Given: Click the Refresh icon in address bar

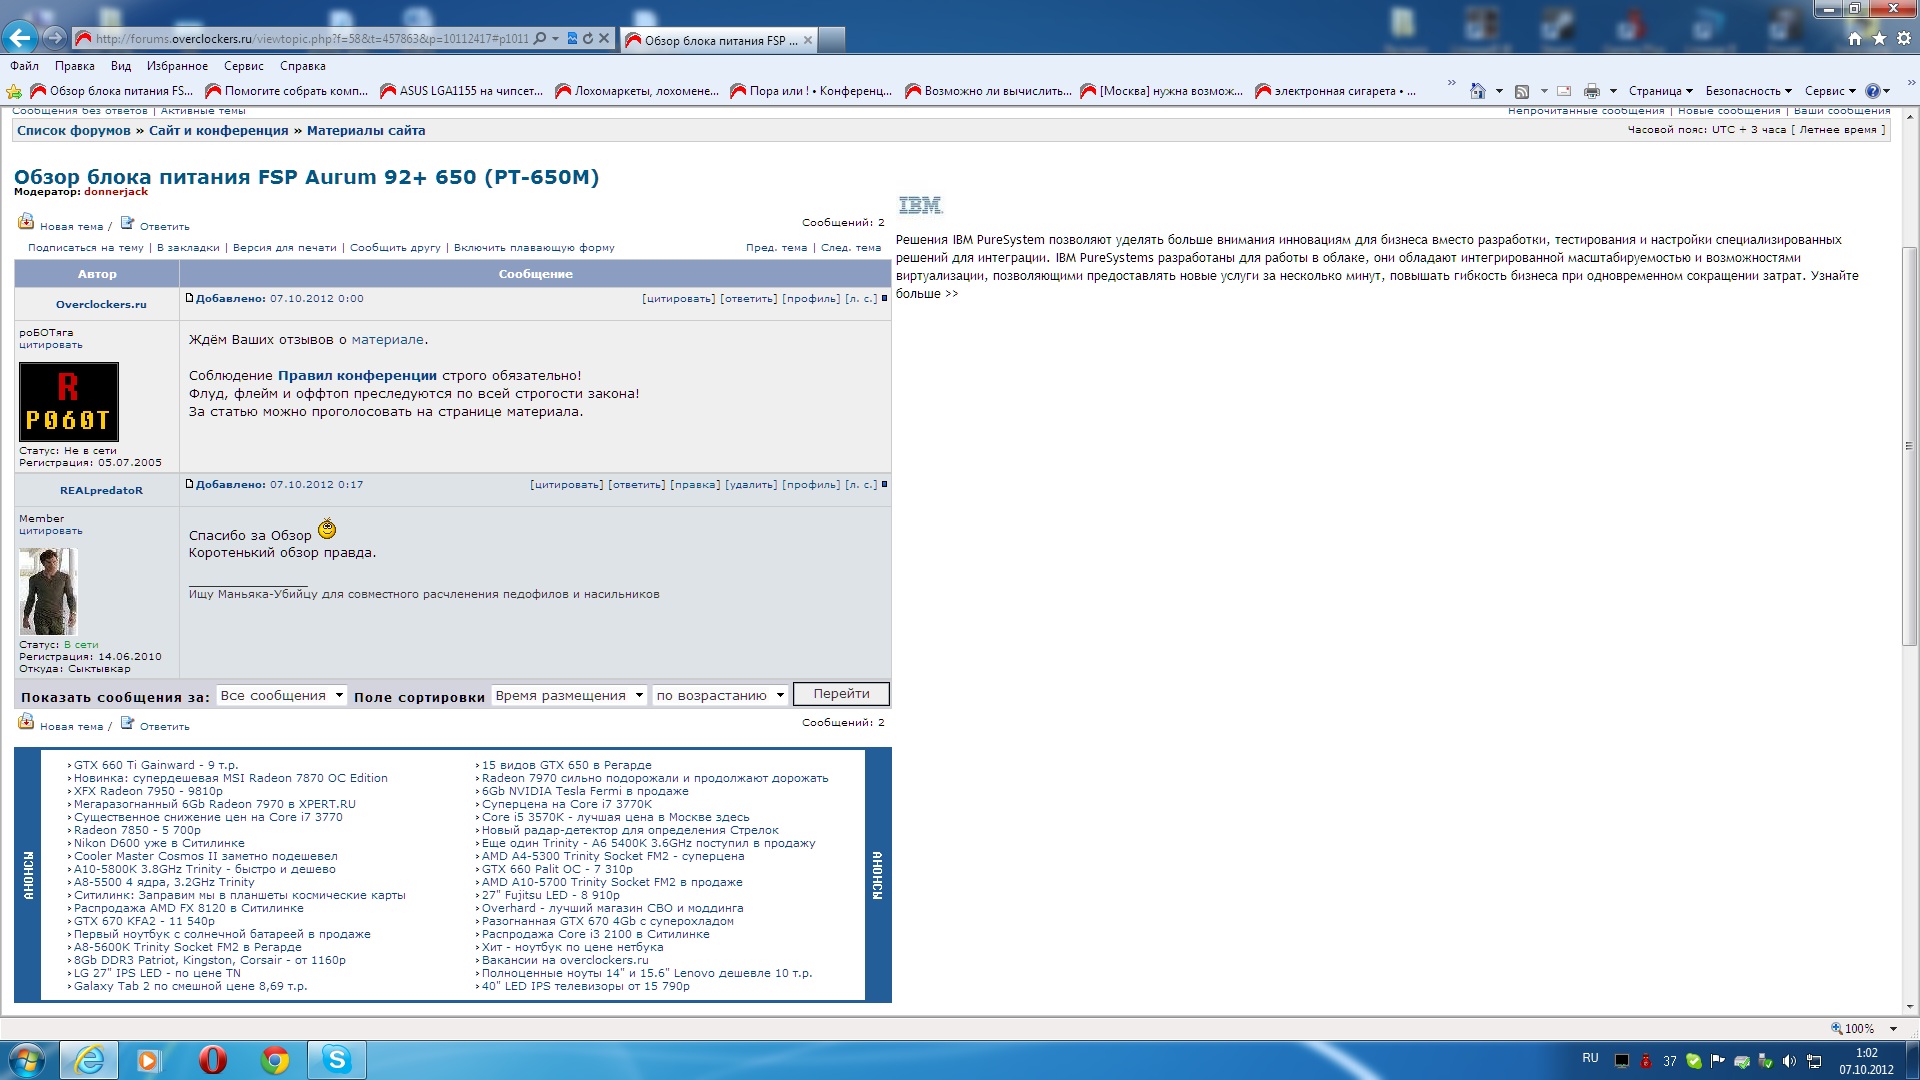Looking at the screenshot, I should pyautogui.click(x=588, y=38).
